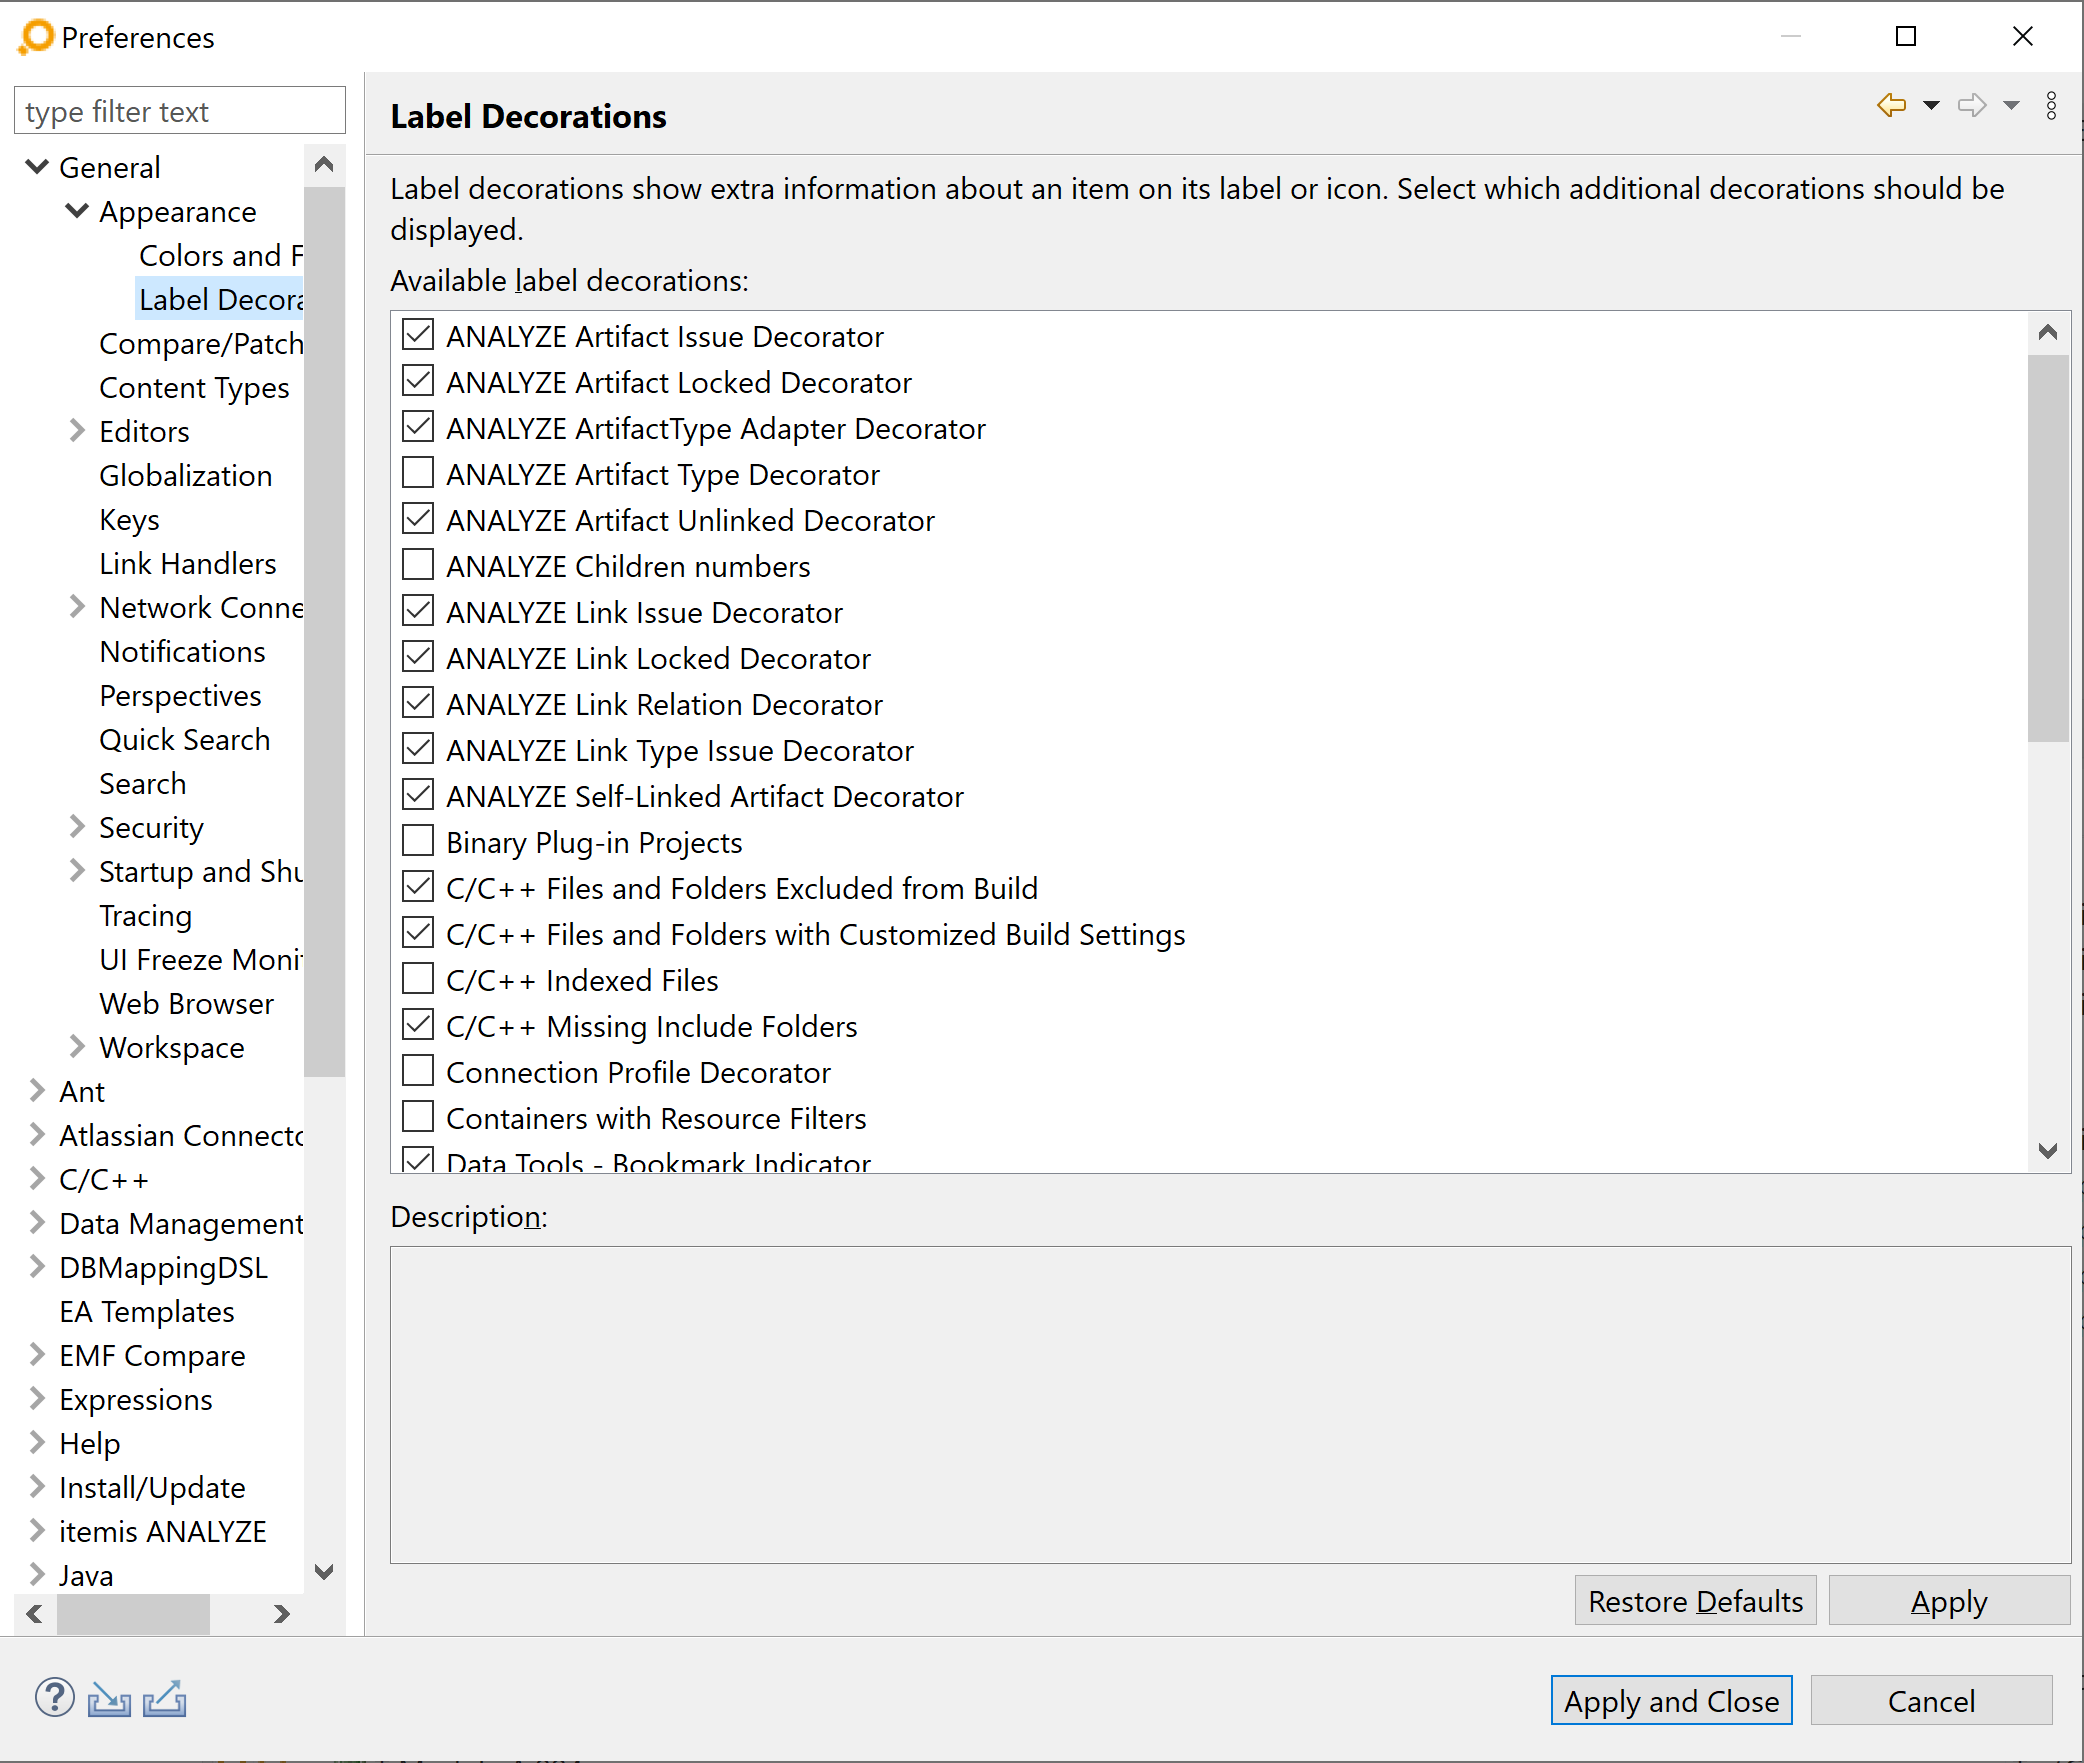Select Label Decorations tree item
The height and width of the screenshot is (1763, 2084).
coord(220,300)
